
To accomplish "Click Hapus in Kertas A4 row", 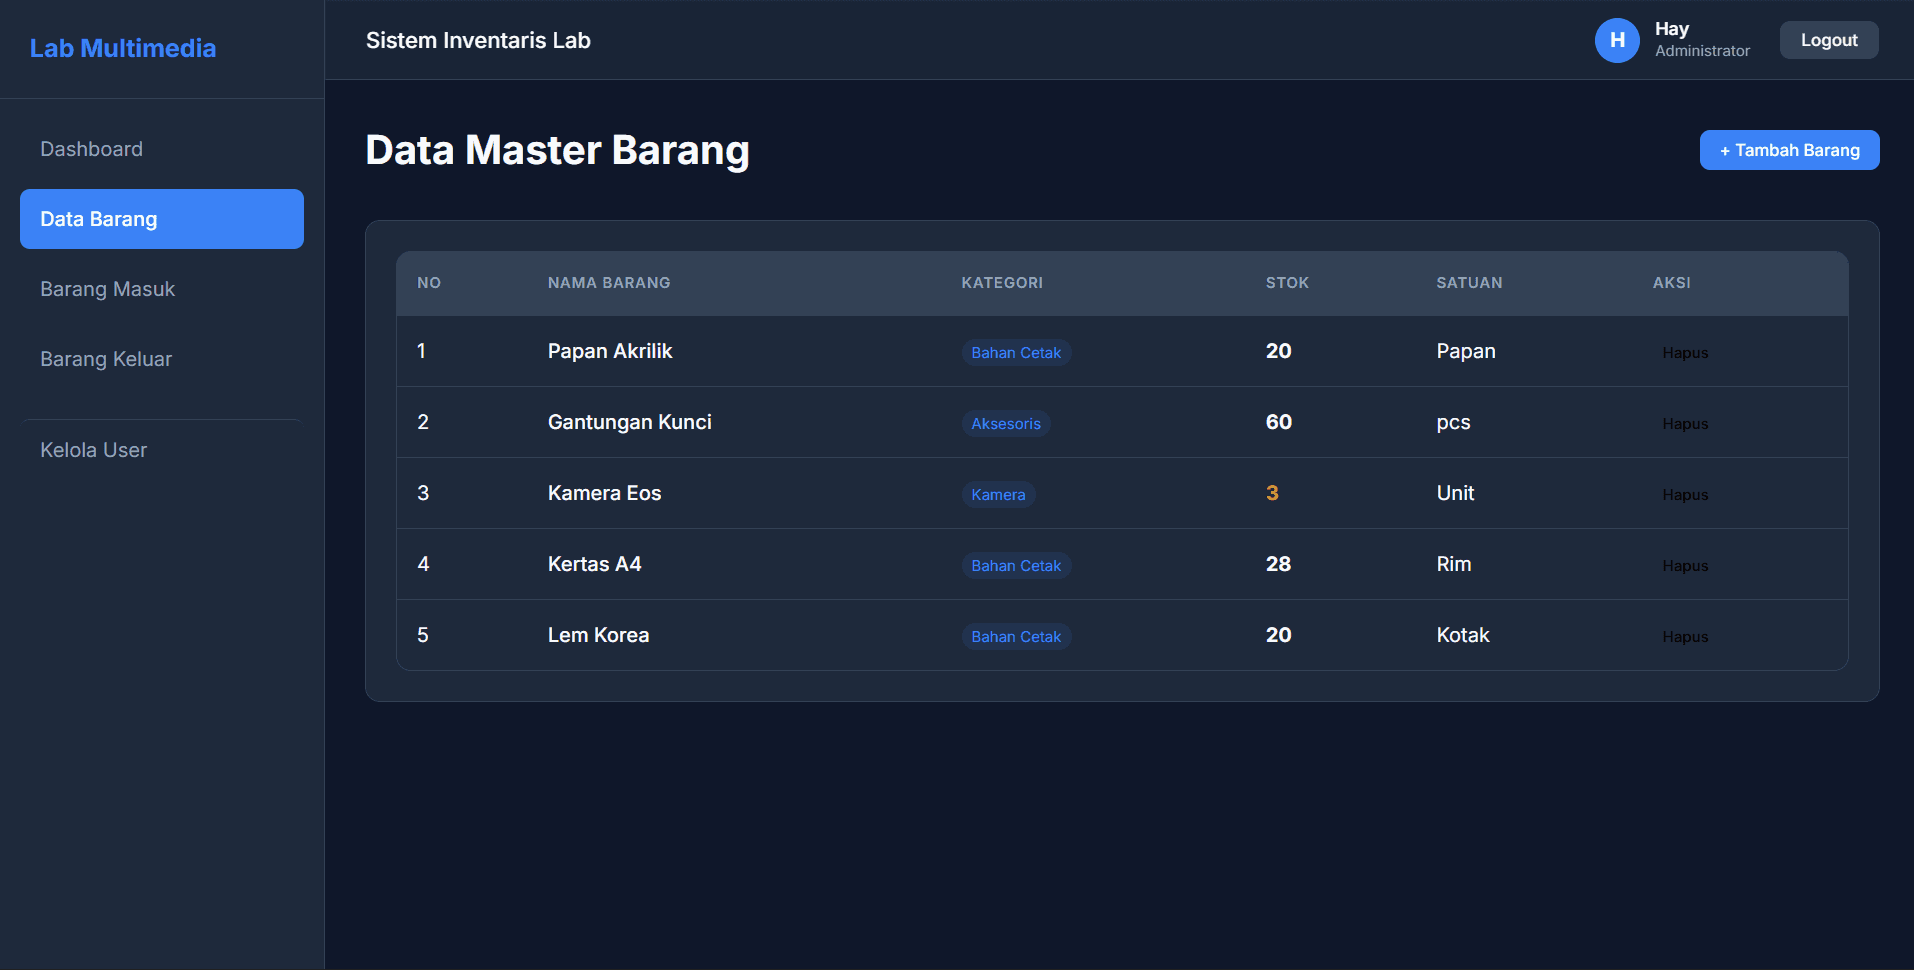I will coord(1685,565).
